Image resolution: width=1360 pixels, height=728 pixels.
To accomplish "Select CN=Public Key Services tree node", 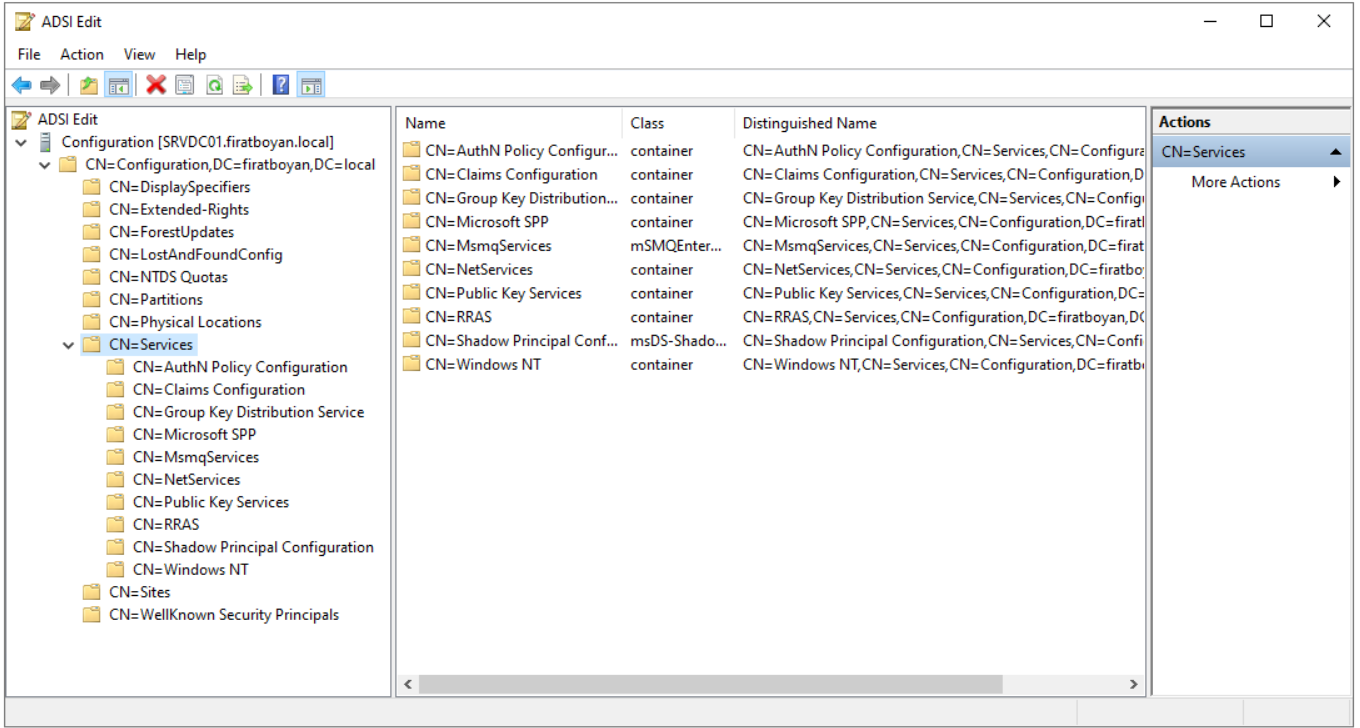I will [x=211, y=502].
